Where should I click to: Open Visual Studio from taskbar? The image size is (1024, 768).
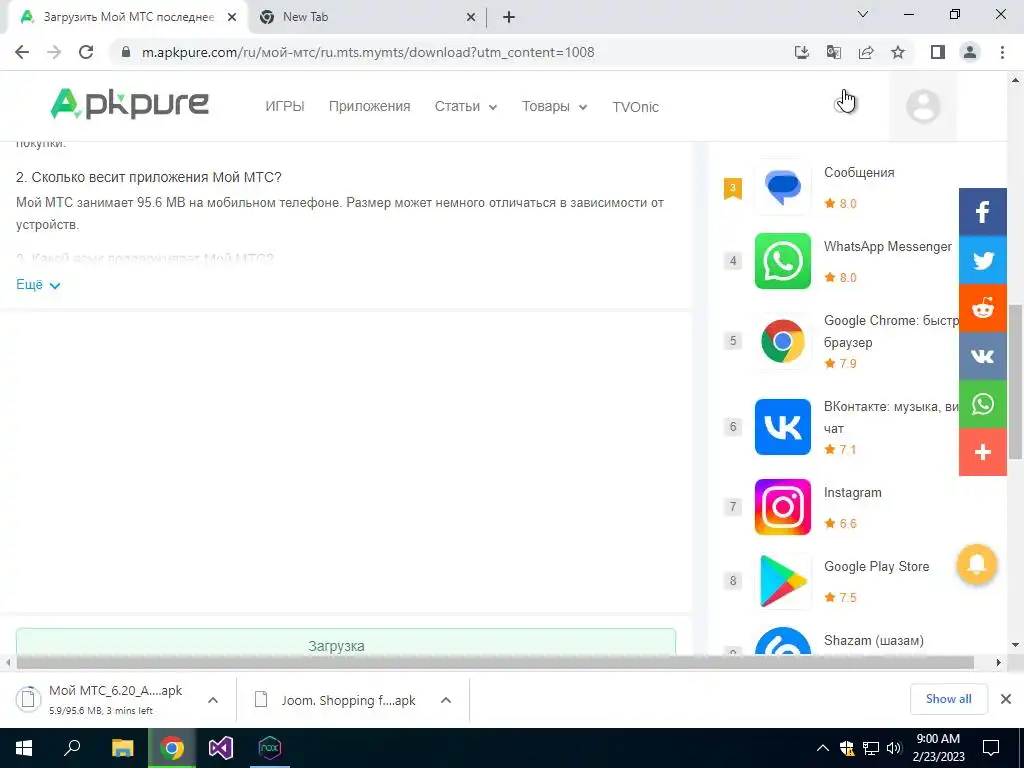pos(221,748)
